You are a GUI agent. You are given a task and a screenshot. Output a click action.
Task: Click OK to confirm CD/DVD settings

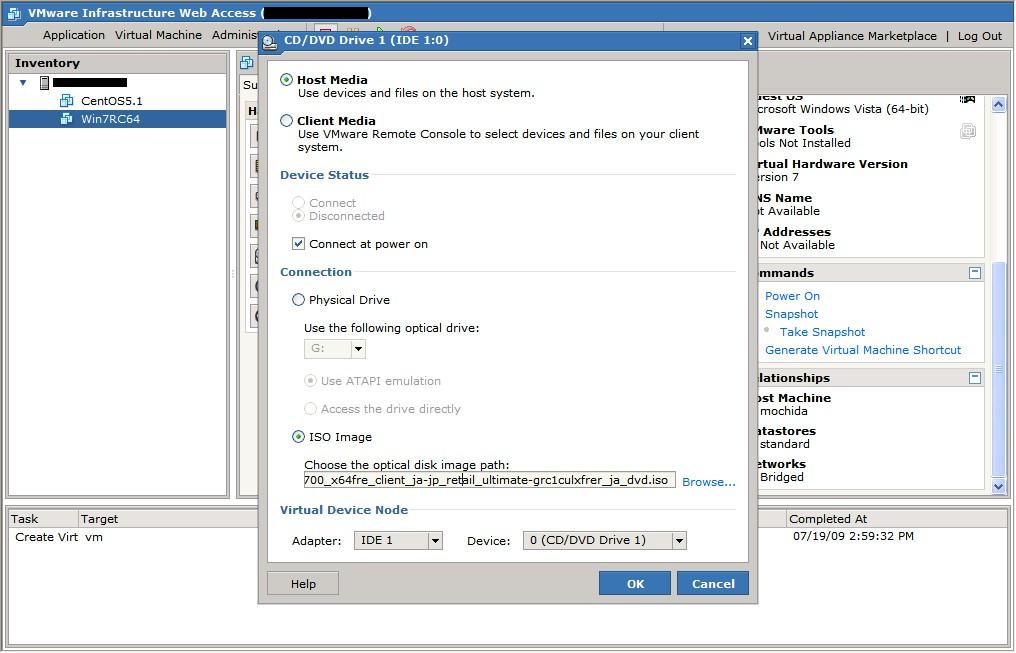point(635,583)
